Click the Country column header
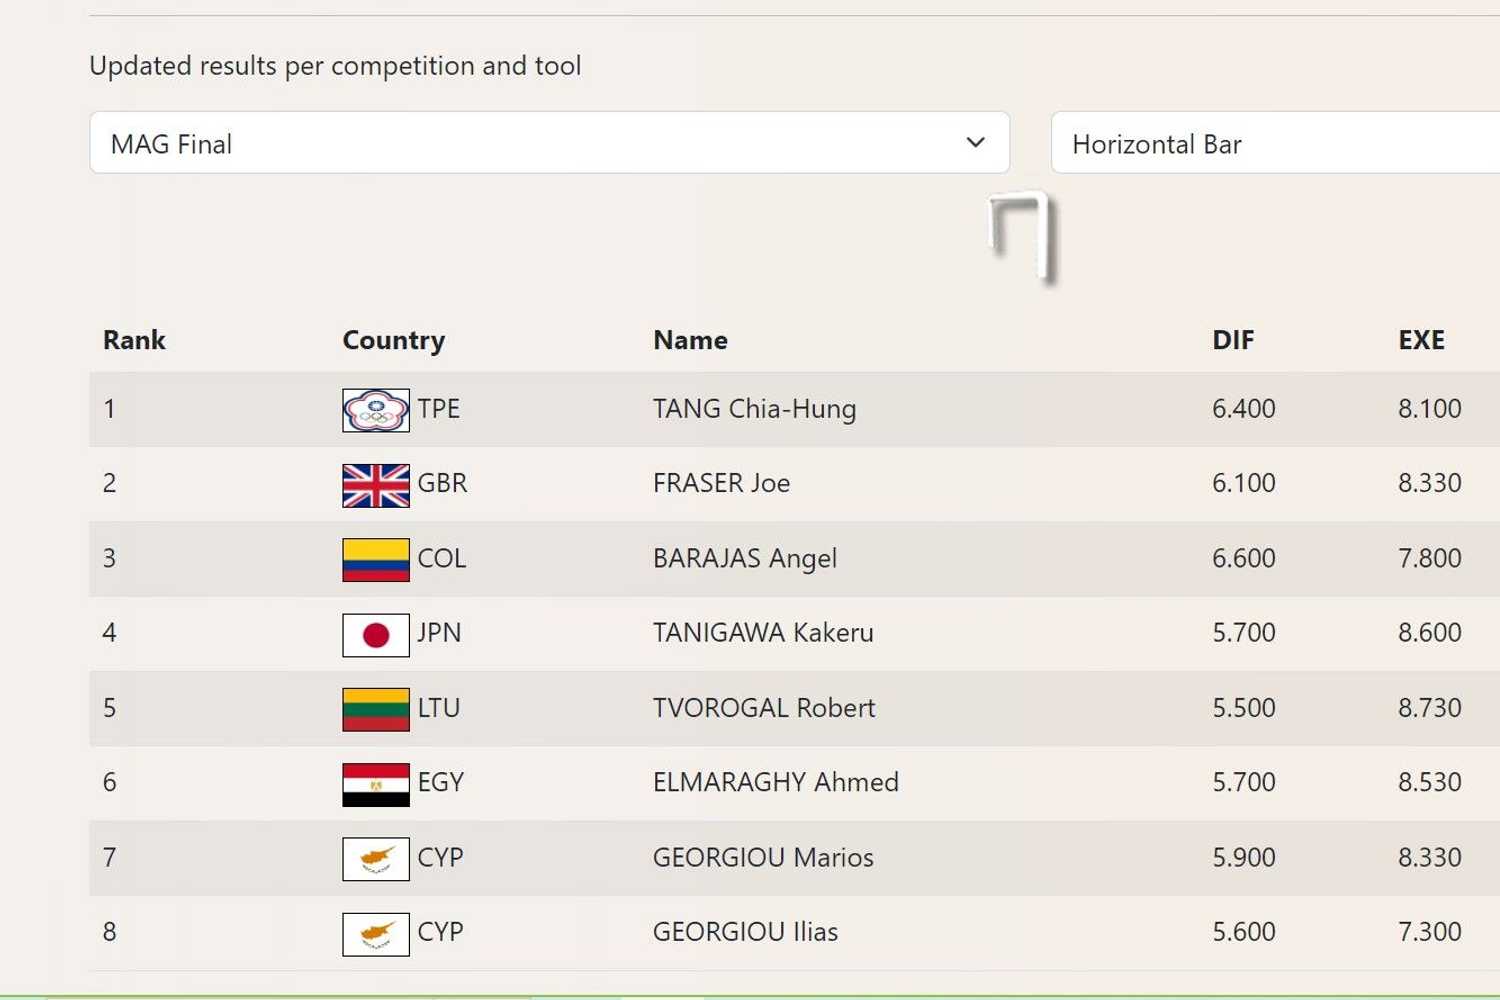The image size is (1500, 1000). 393,340
